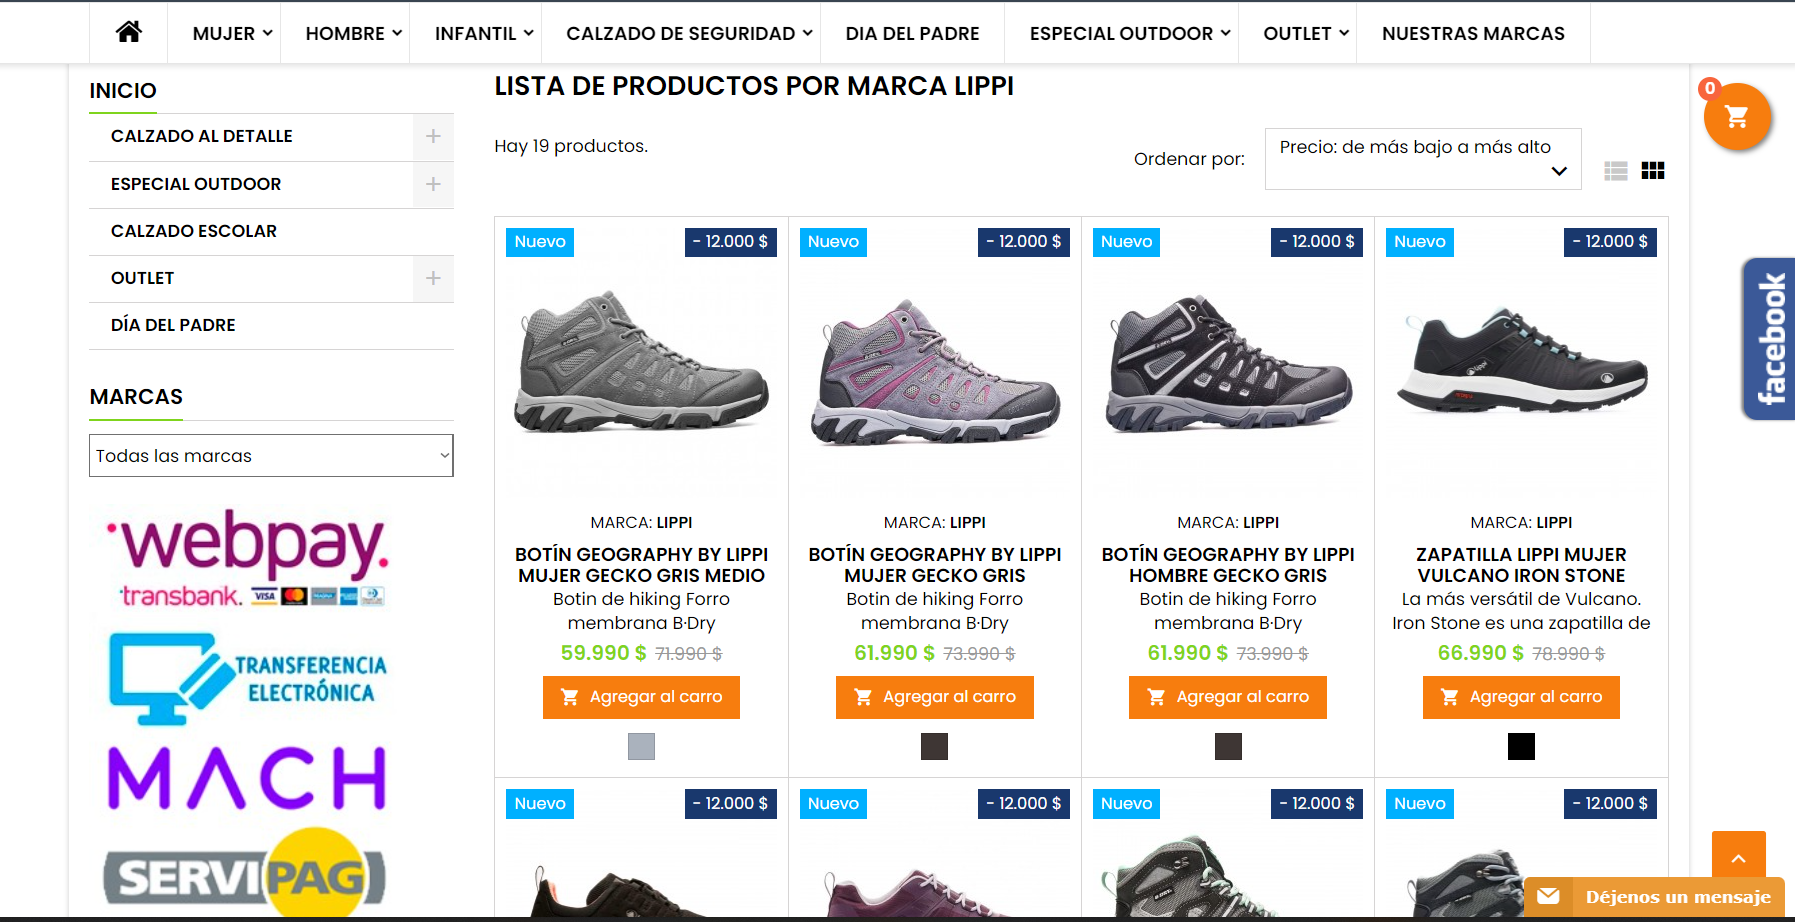Click the Déjenos un mensaje envelope icon

(x=1548, y=896)
